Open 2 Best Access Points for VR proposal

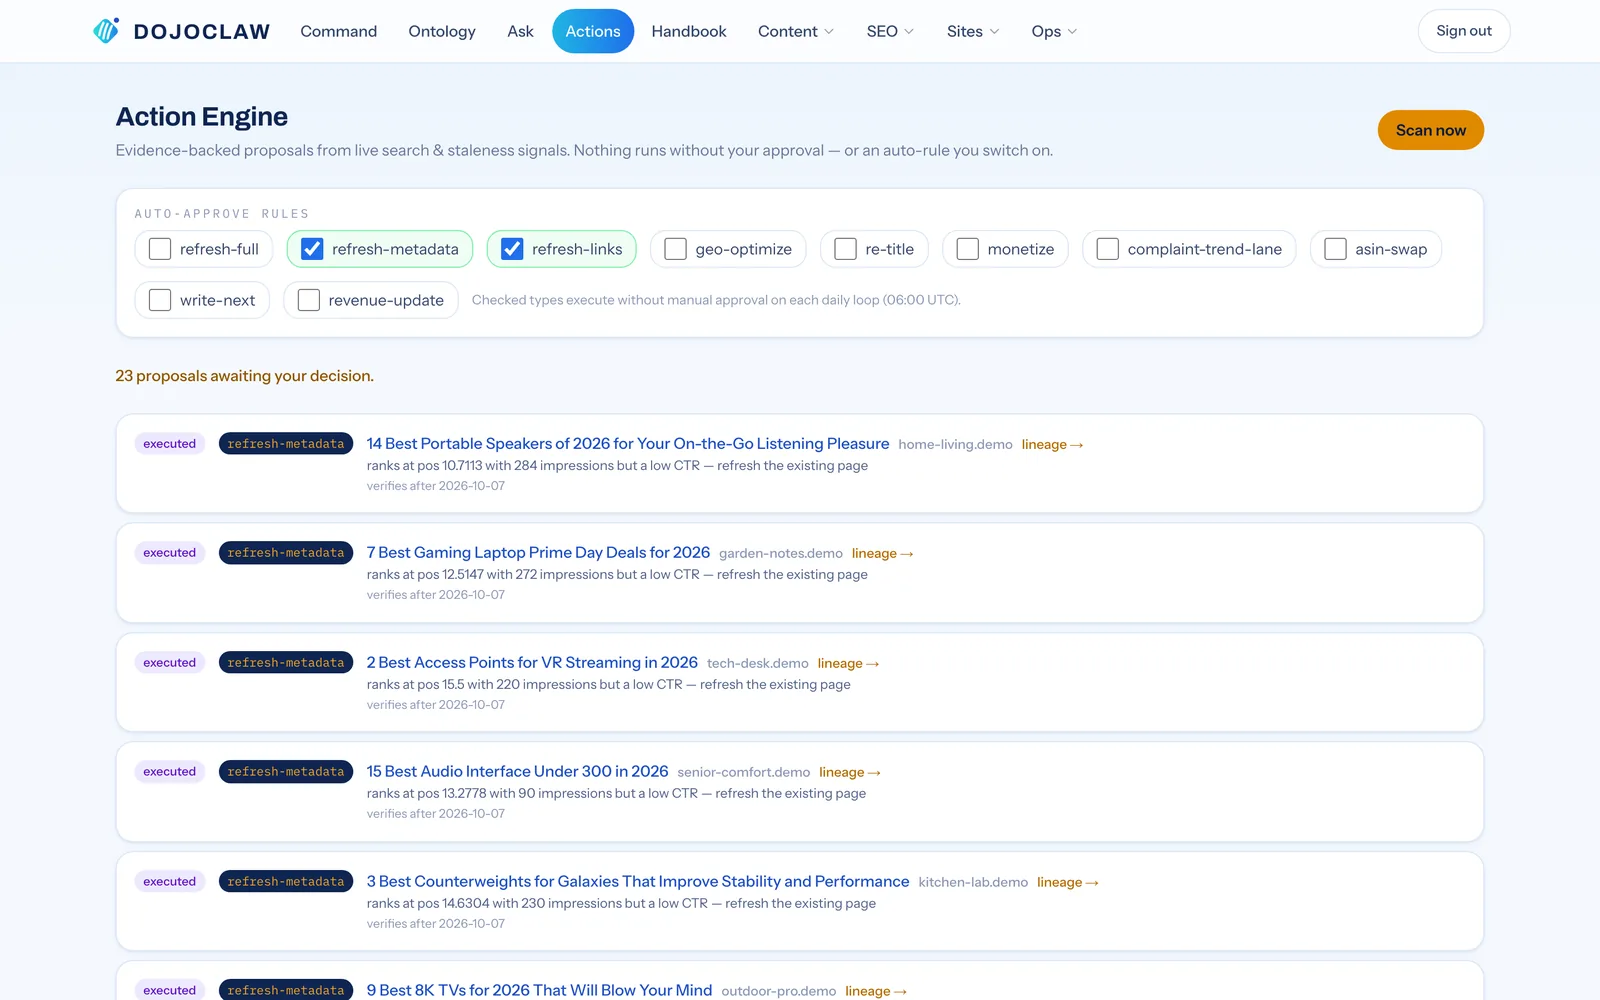click(532, 662)
